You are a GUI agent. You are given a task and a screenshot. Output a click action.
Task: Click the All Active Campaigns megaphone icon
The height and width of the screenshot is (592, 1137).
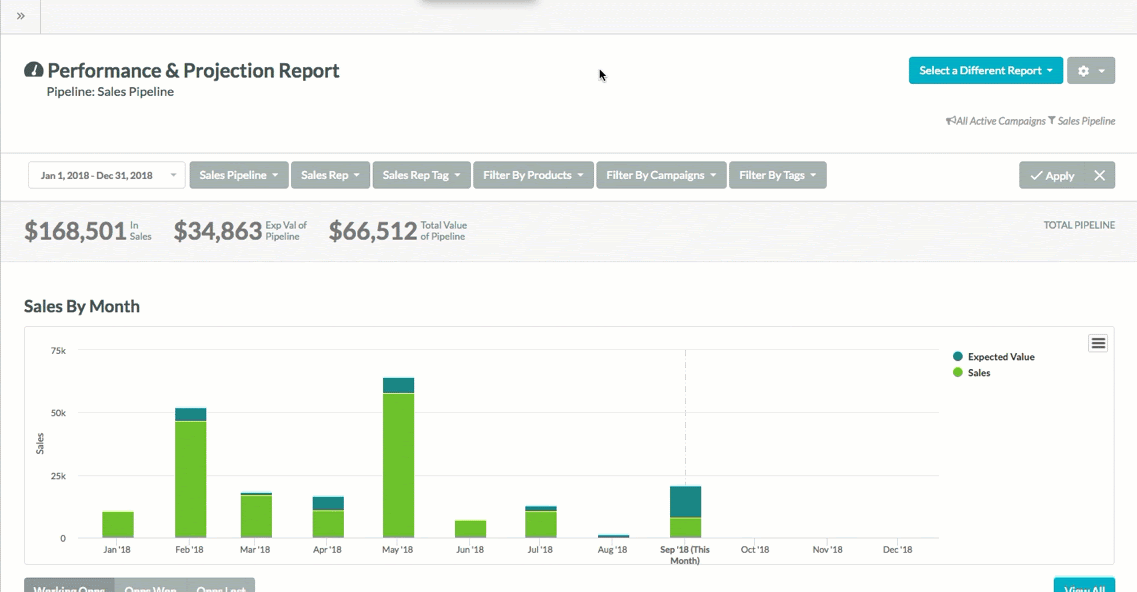(x=952, y=121)
